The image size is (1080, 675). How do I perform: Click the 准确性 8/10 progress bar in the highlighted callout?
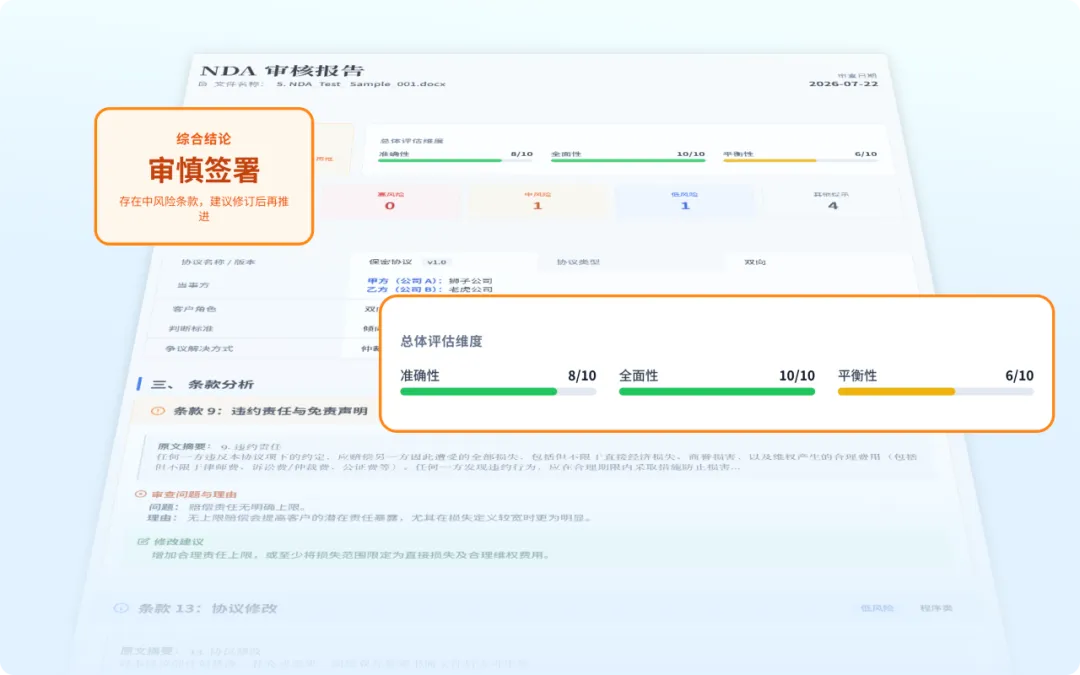click(498, 391)
